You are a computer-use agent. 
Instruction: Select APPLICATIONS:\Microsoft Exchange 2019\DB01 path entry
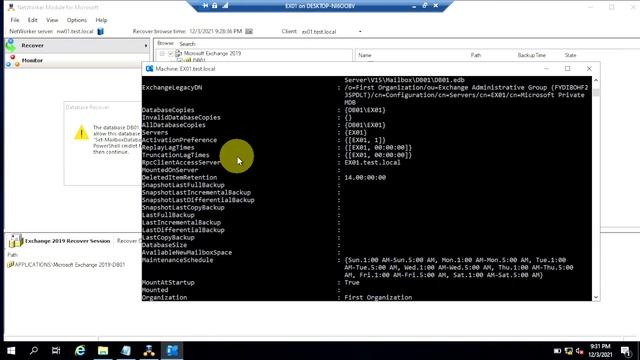coord(70,265)
